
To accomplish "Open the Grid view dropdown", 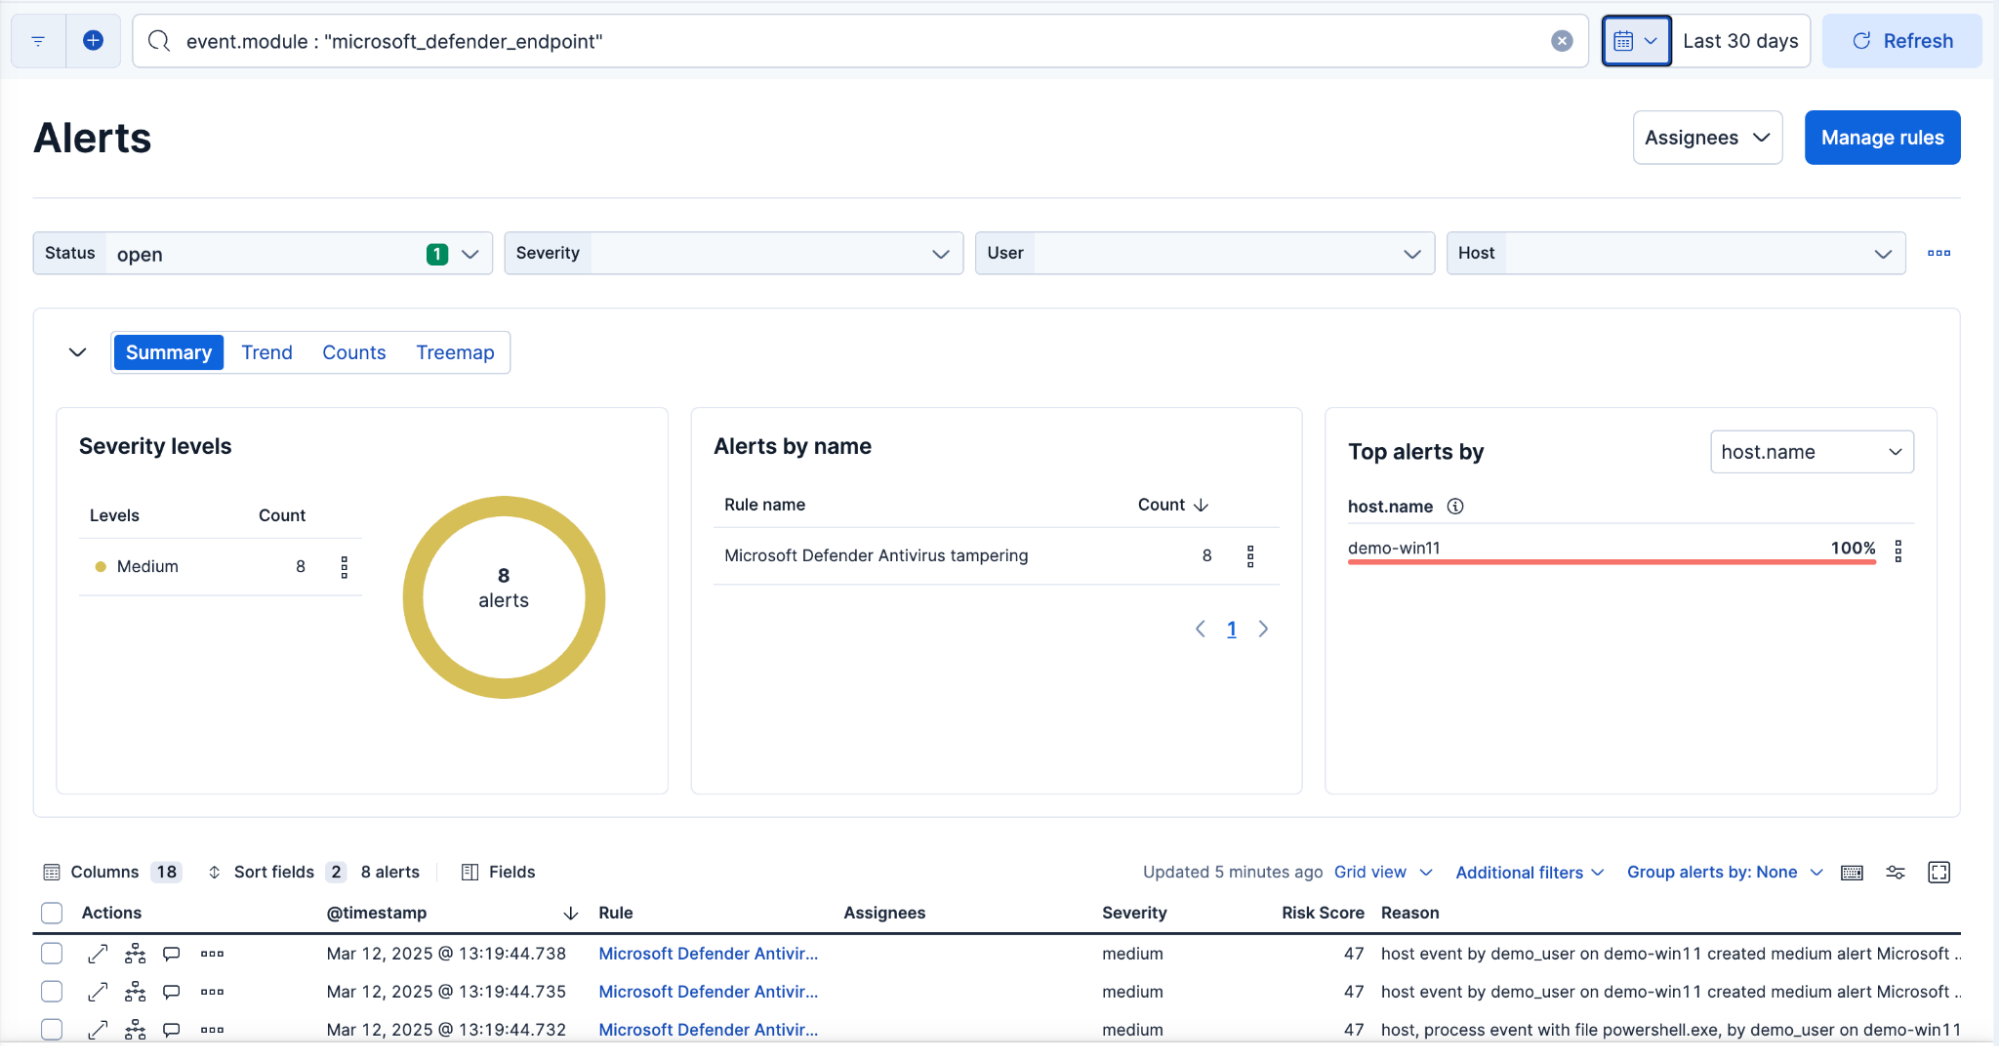I will click(1383, 872).
